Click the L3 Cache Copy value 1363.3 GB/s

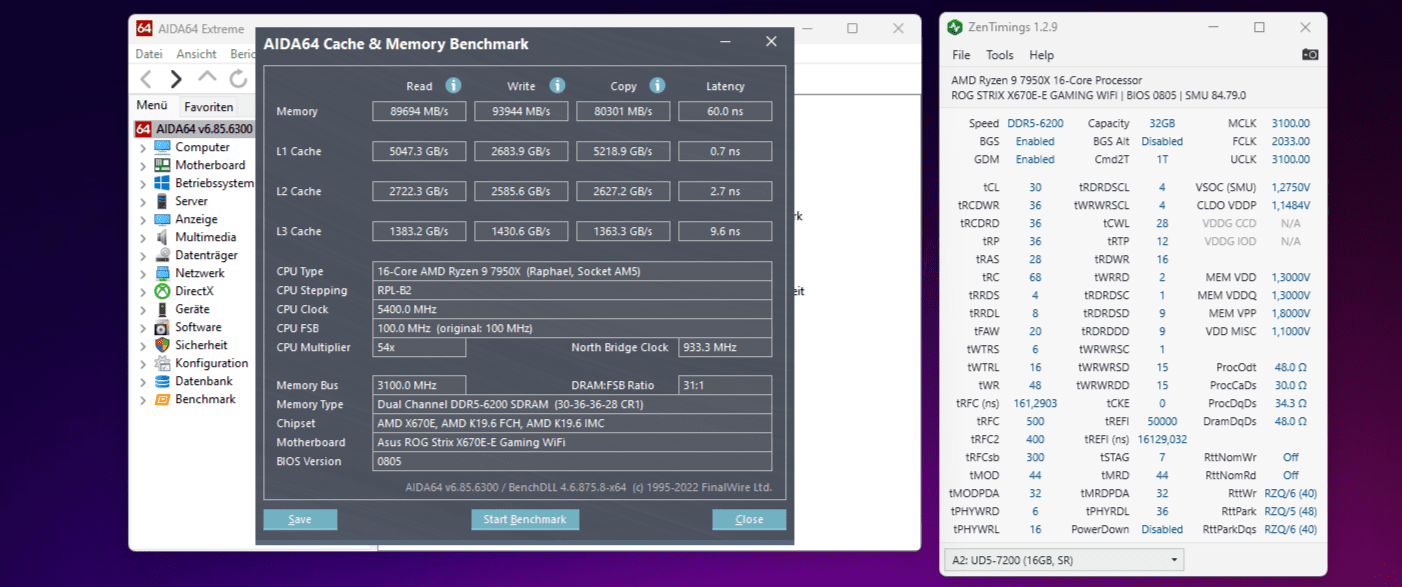623,232
